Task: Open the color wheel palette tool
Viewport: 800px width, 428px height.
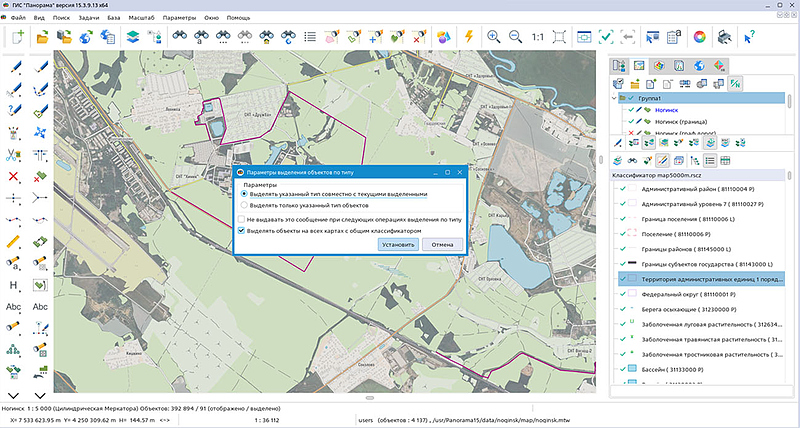Action: pyautogui.click(x=700, y=37)
